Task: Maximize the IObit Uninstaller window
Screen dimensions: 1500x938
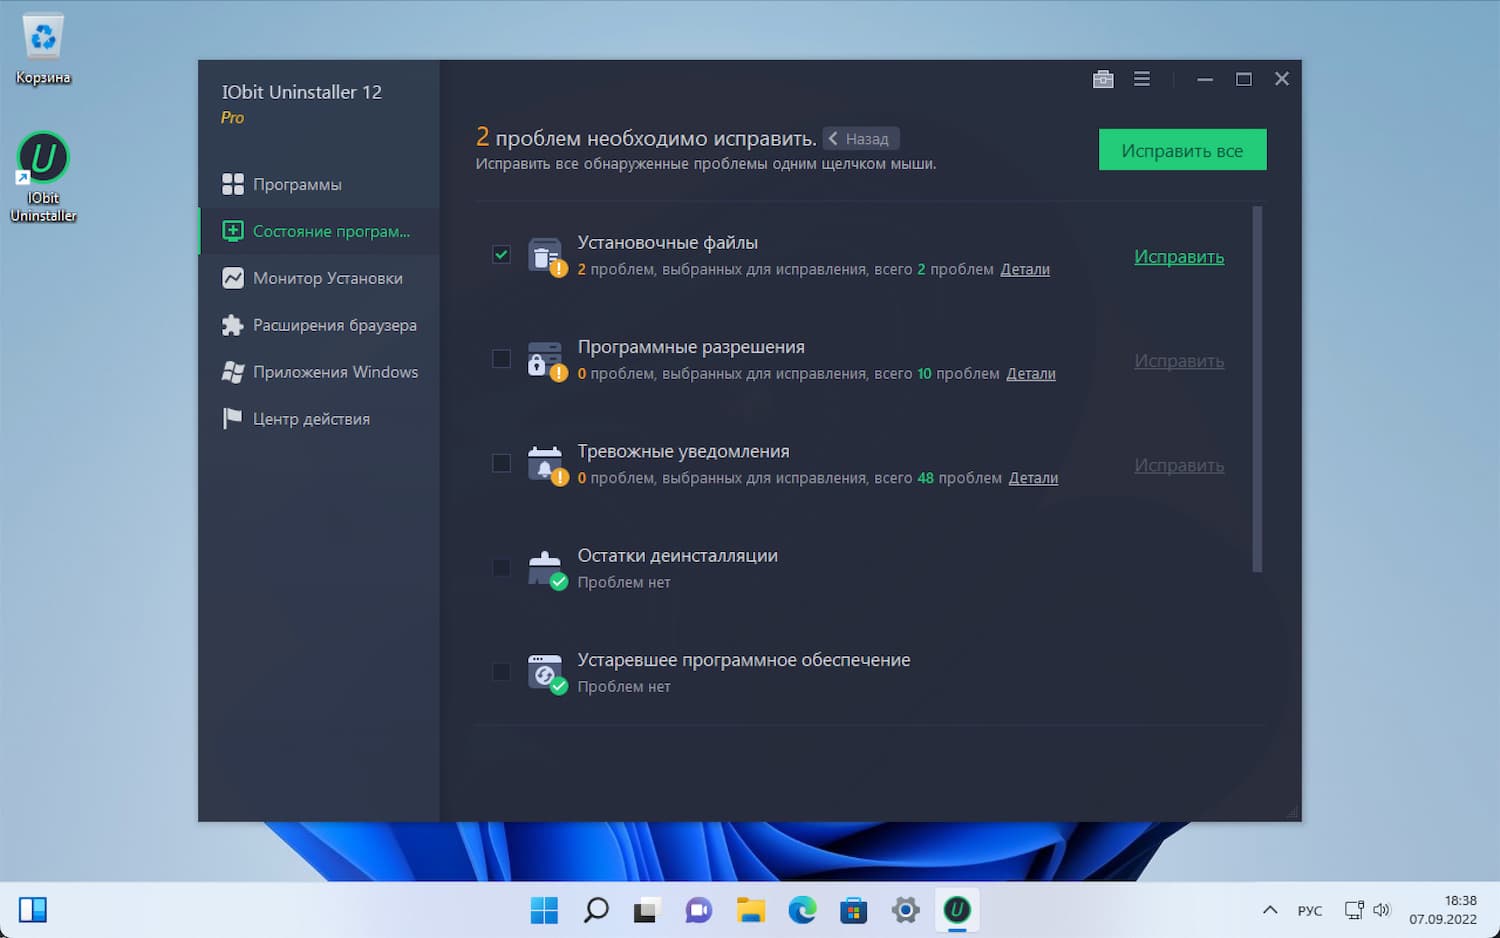Action: 1244,79
